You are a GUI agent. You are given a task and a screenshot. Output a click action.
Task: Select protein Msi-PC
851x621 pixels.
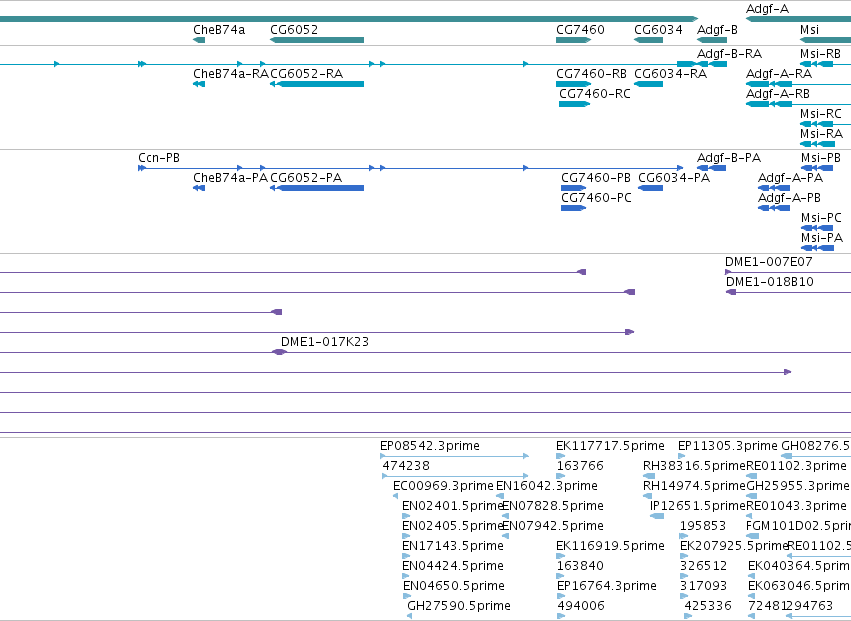point(821,218)
